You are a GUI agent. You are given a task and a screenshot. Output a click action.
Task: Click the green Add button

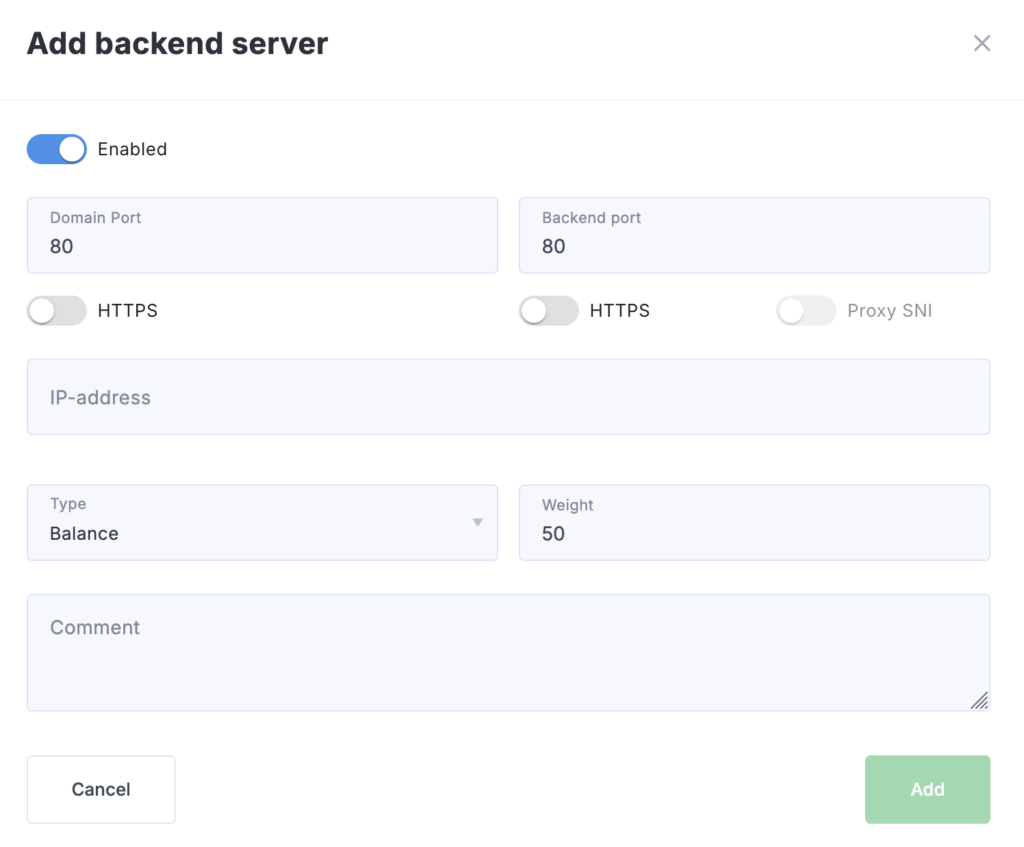pos(927,789)
